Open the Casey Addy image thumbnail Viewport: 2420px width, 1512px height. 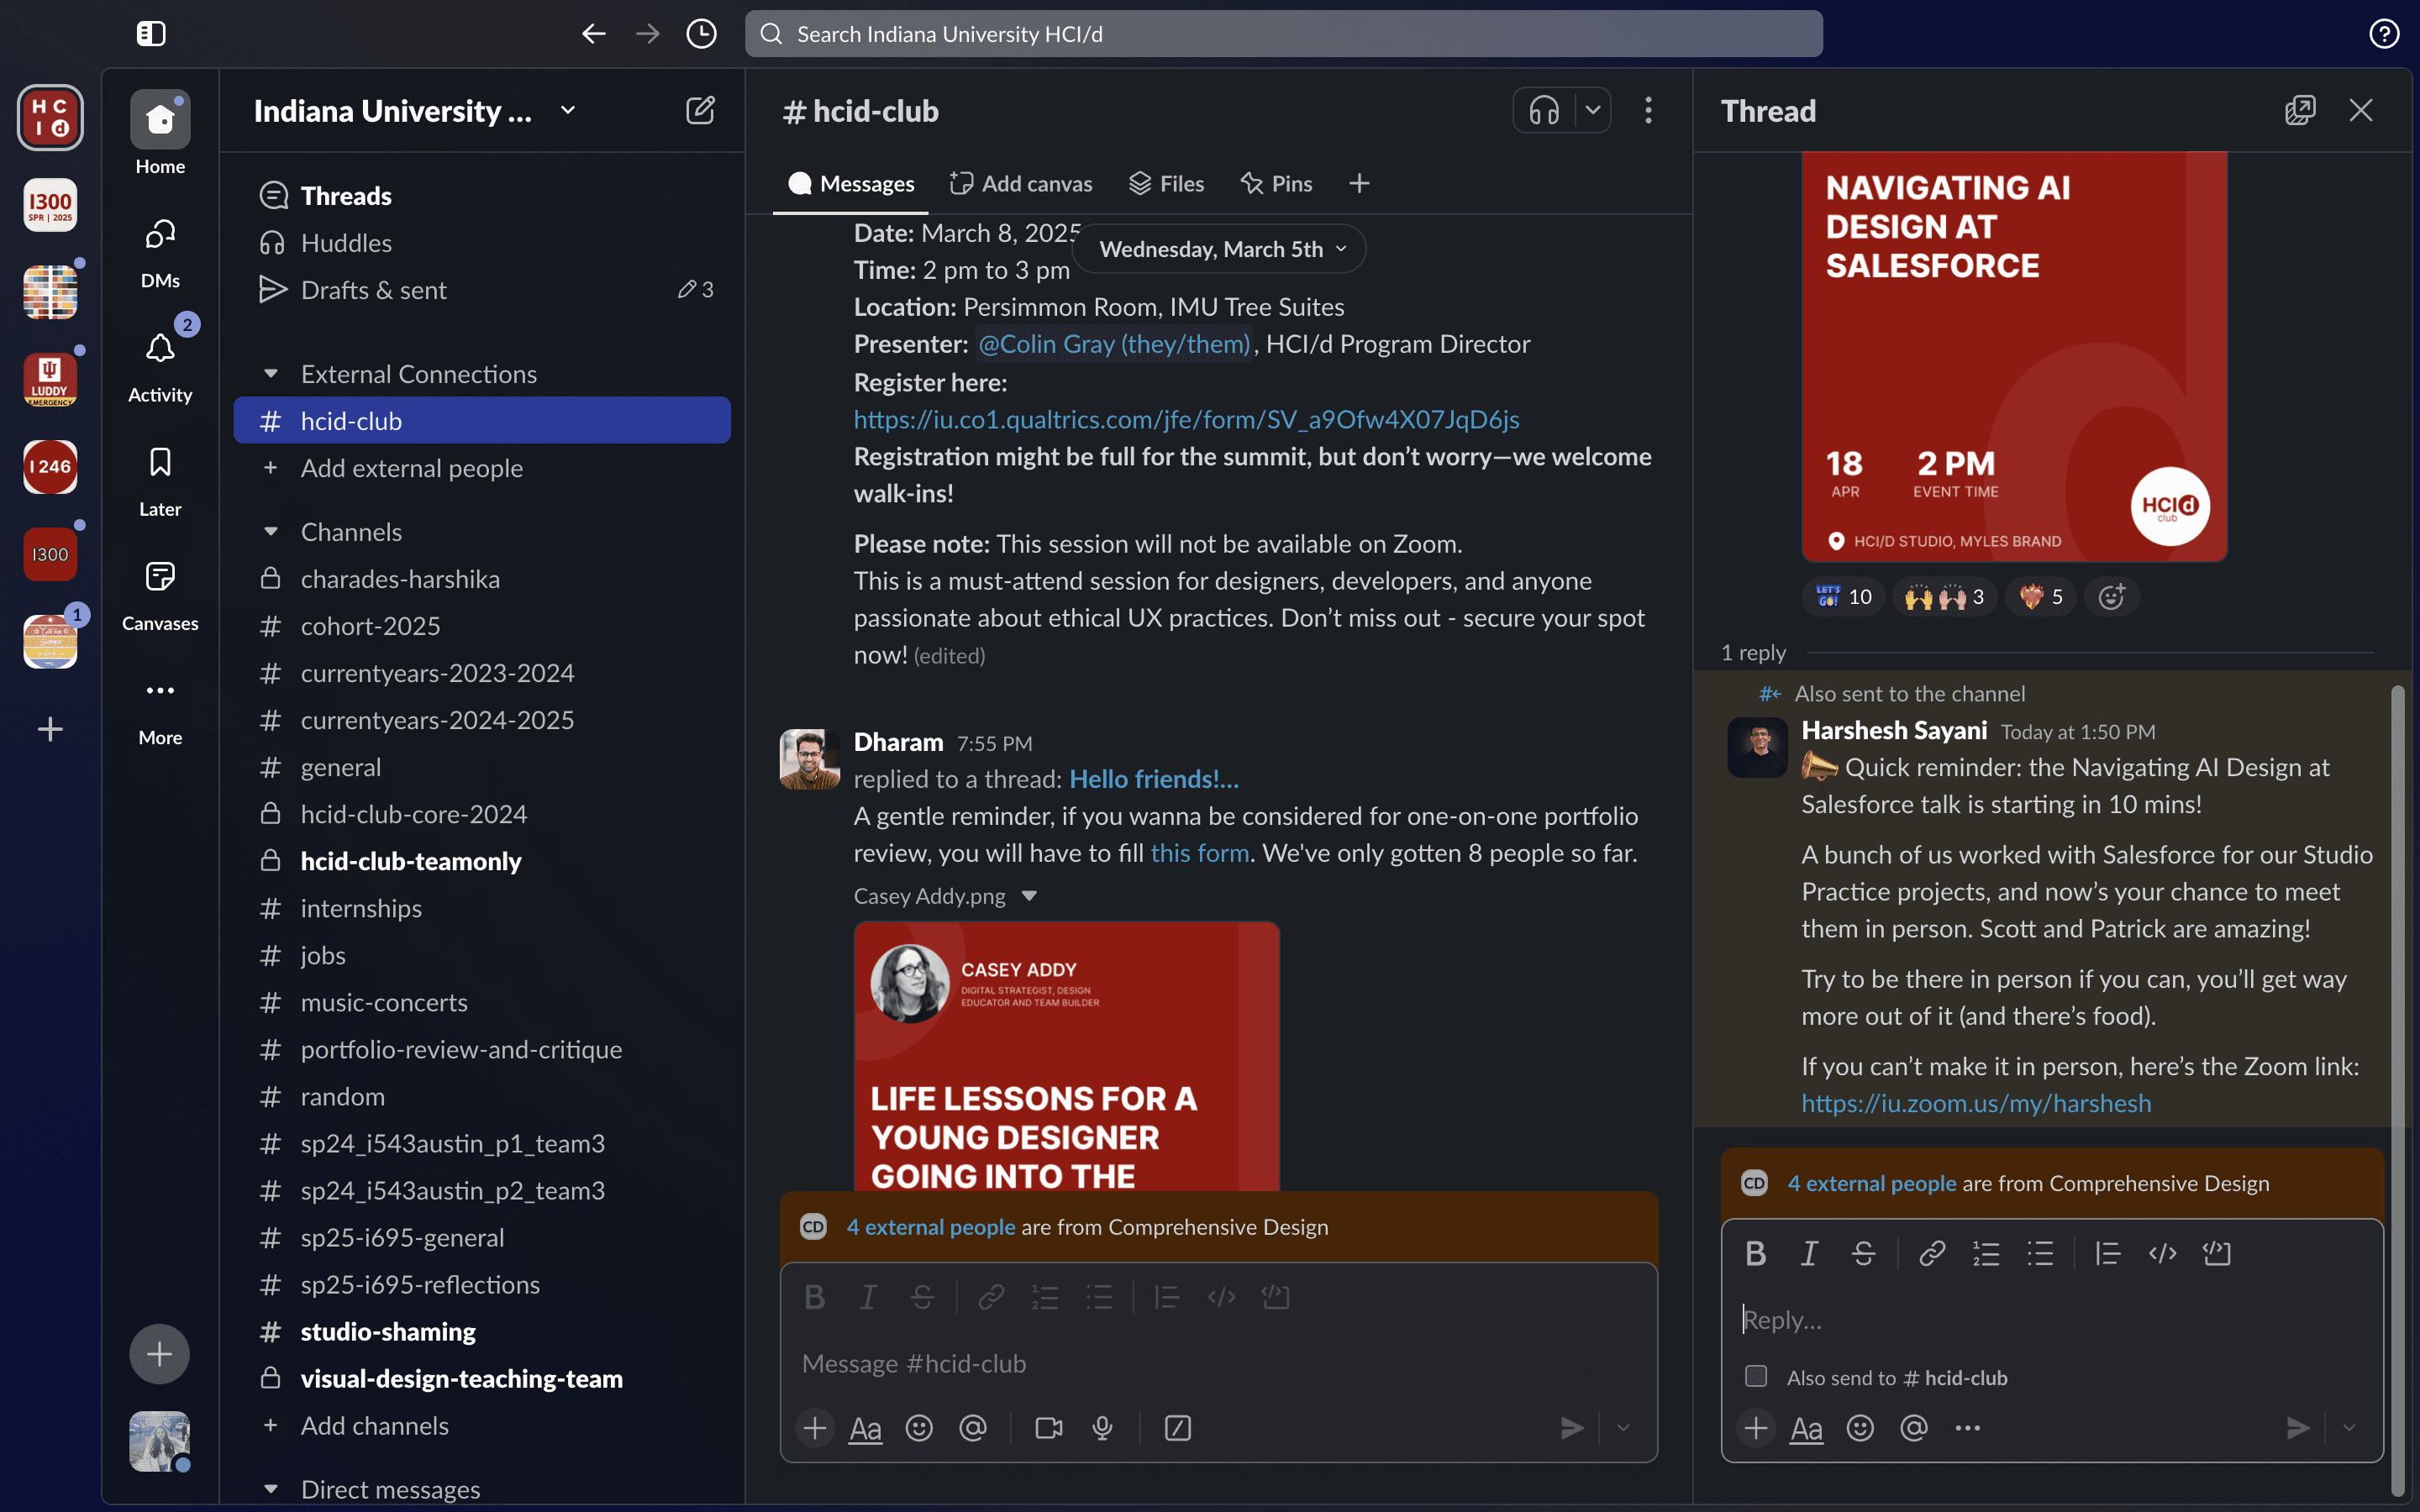tap(1067, 1056)
